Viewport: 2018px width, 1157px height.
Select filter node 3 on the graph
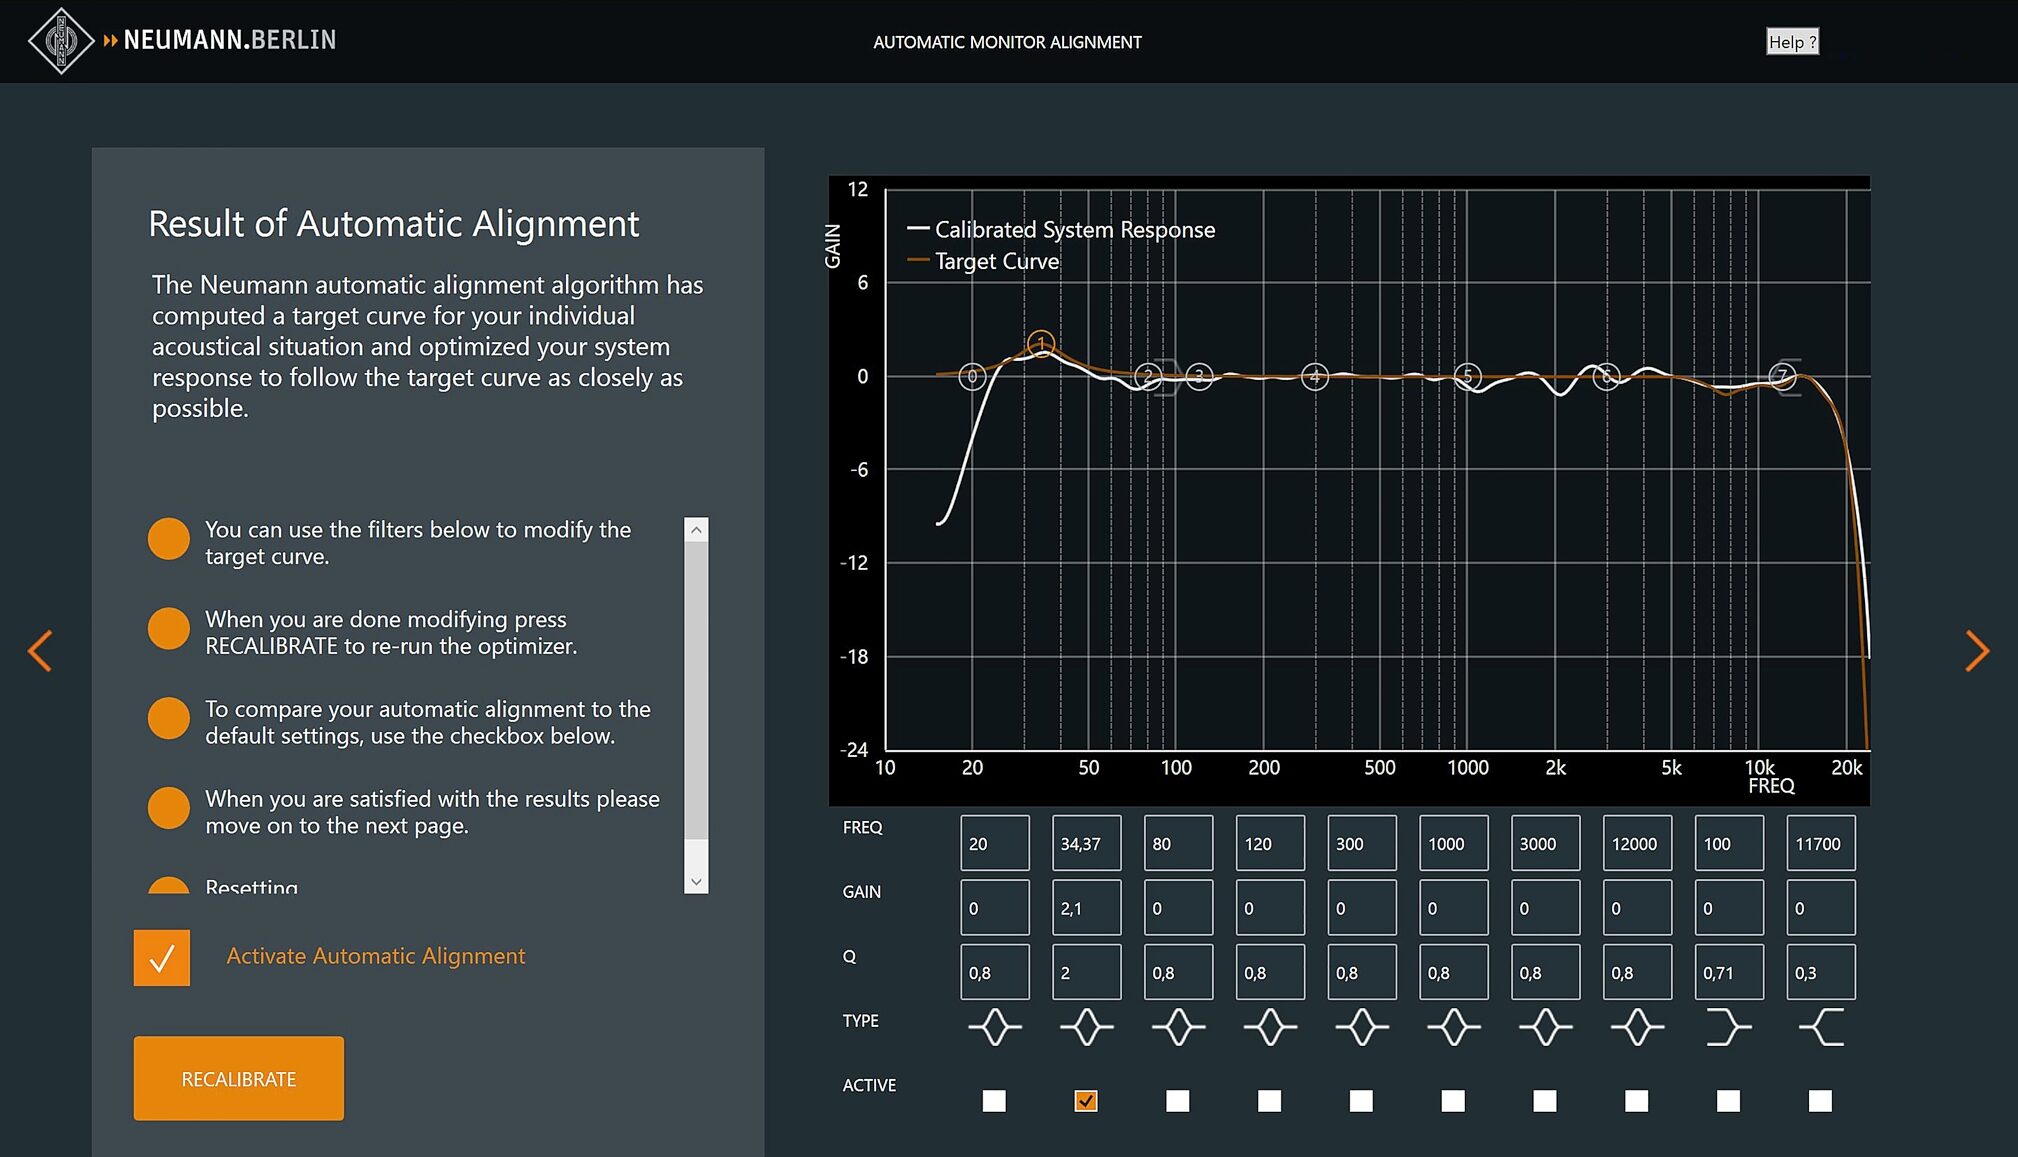click(x=1199, y=376)
